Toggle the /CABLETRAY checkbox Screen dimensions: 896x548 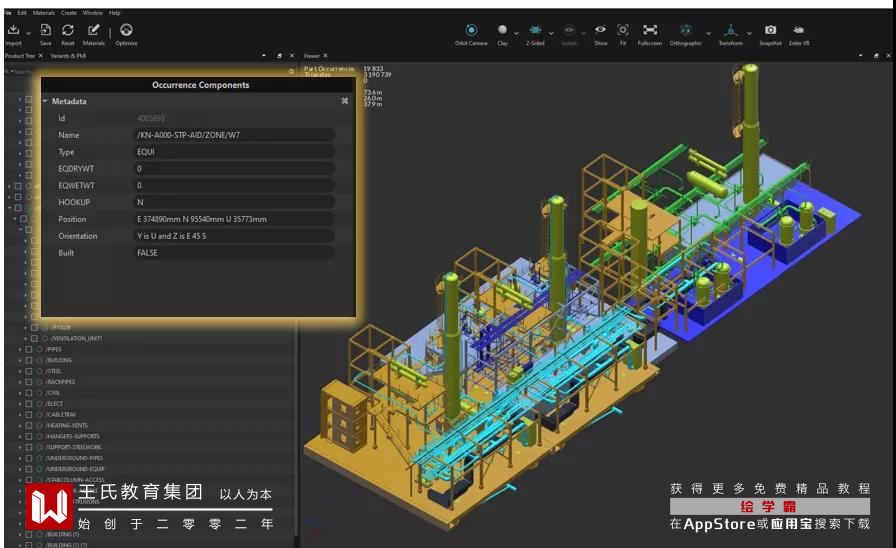(x=29, y=414)
